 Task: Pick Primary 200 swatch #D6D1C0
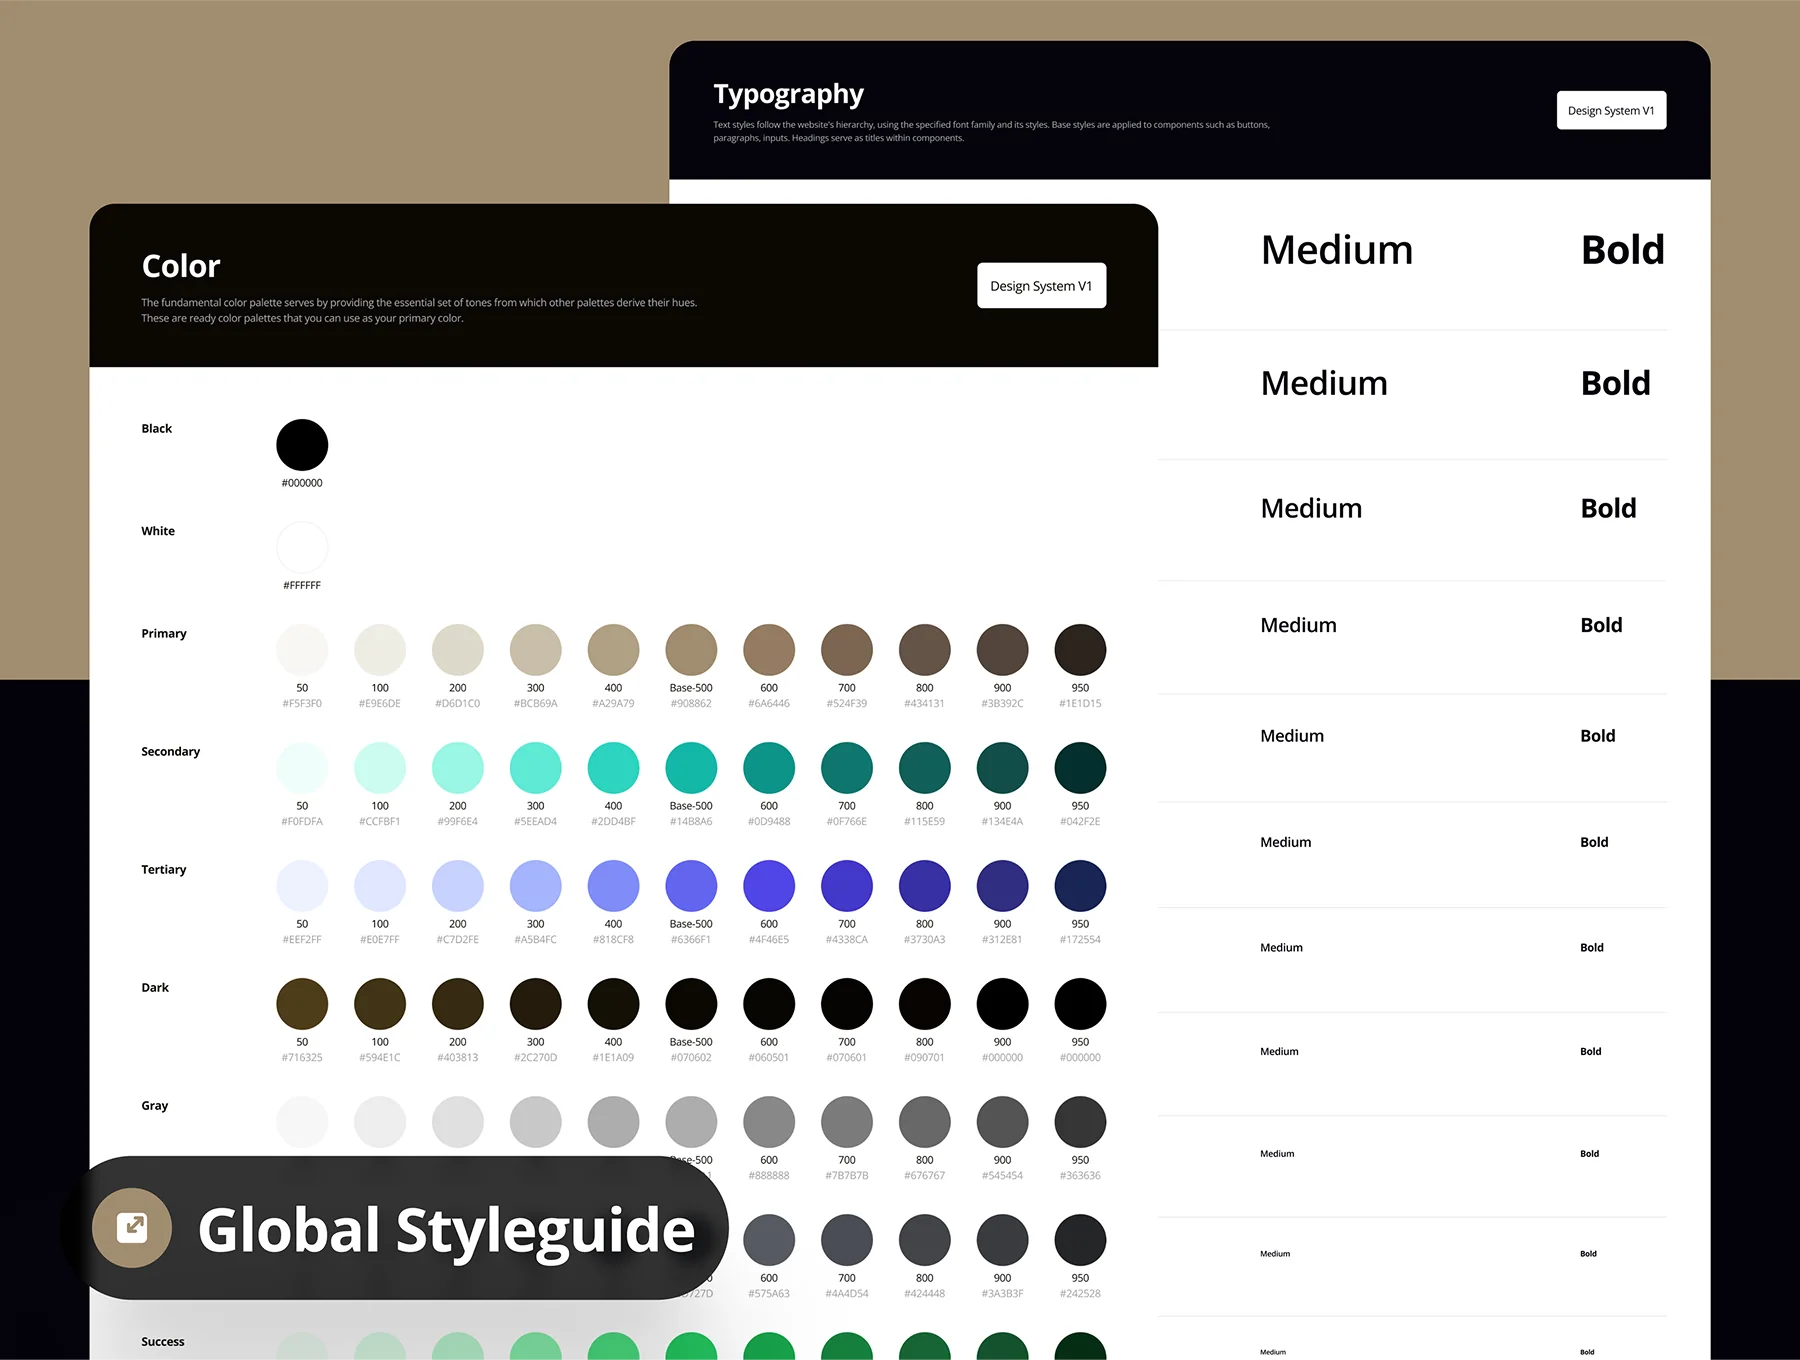pos(458,650)
